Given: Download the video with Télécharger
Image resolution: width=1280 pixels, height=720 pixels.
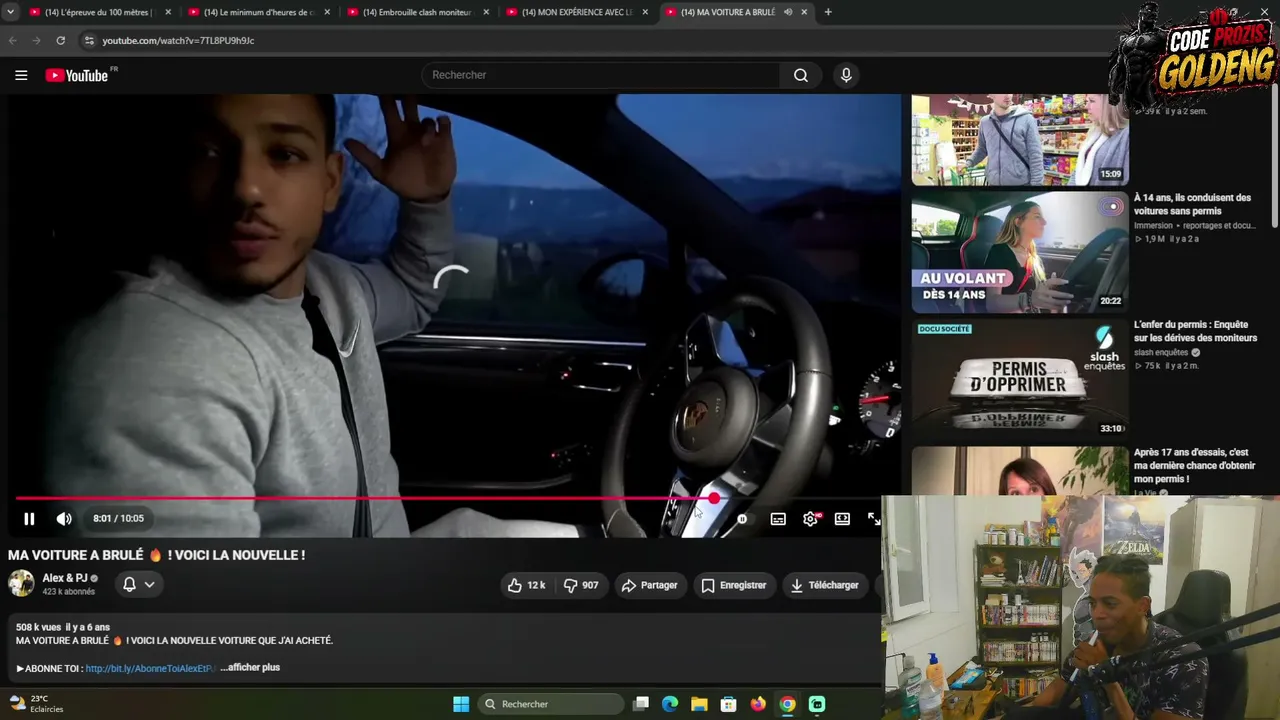Looking at the screenshot, I should pos(824,585).
